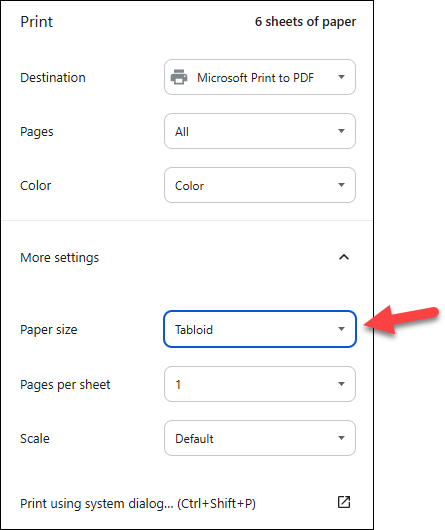Image resolution: width=445 pixels, height=530 pixels.
Task: Click the More settings label
Action: [x=59, y=258]
